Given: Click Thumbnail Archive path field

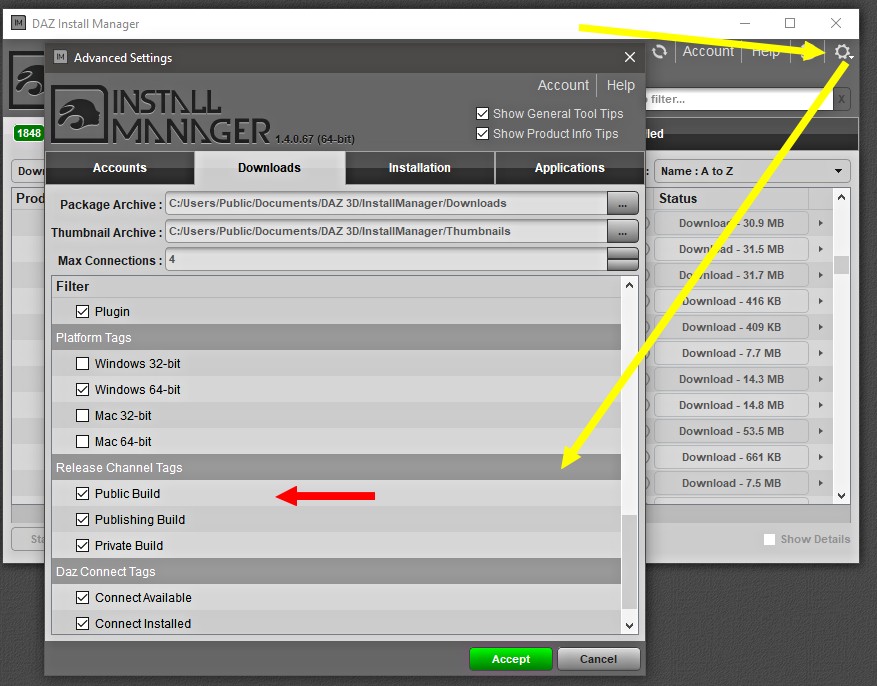Looking at the screenshot, I should (x=386, y=231).
